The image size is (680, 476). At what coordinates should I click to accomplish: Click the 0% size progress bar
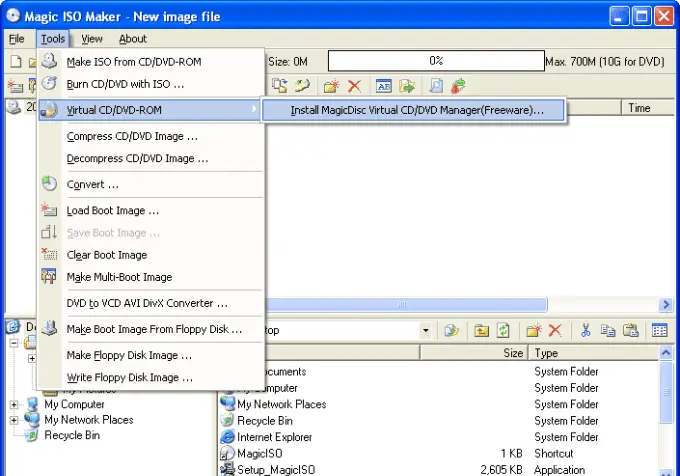436,61
